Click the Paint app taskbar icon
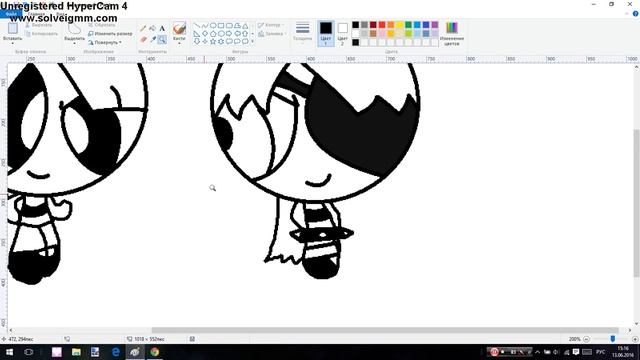Viewport: 640px width, 360px height. 135,352
